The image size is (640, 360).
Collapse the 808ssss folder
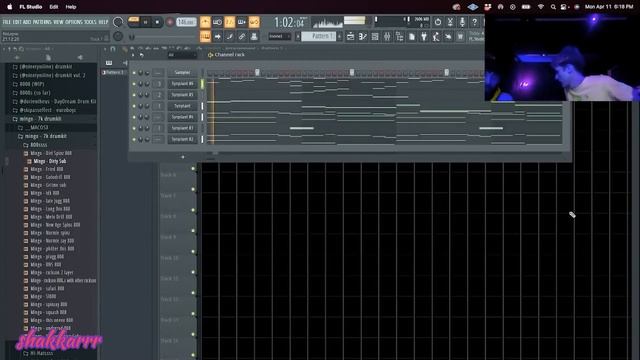pyautogui.click(x=35, y=145)
